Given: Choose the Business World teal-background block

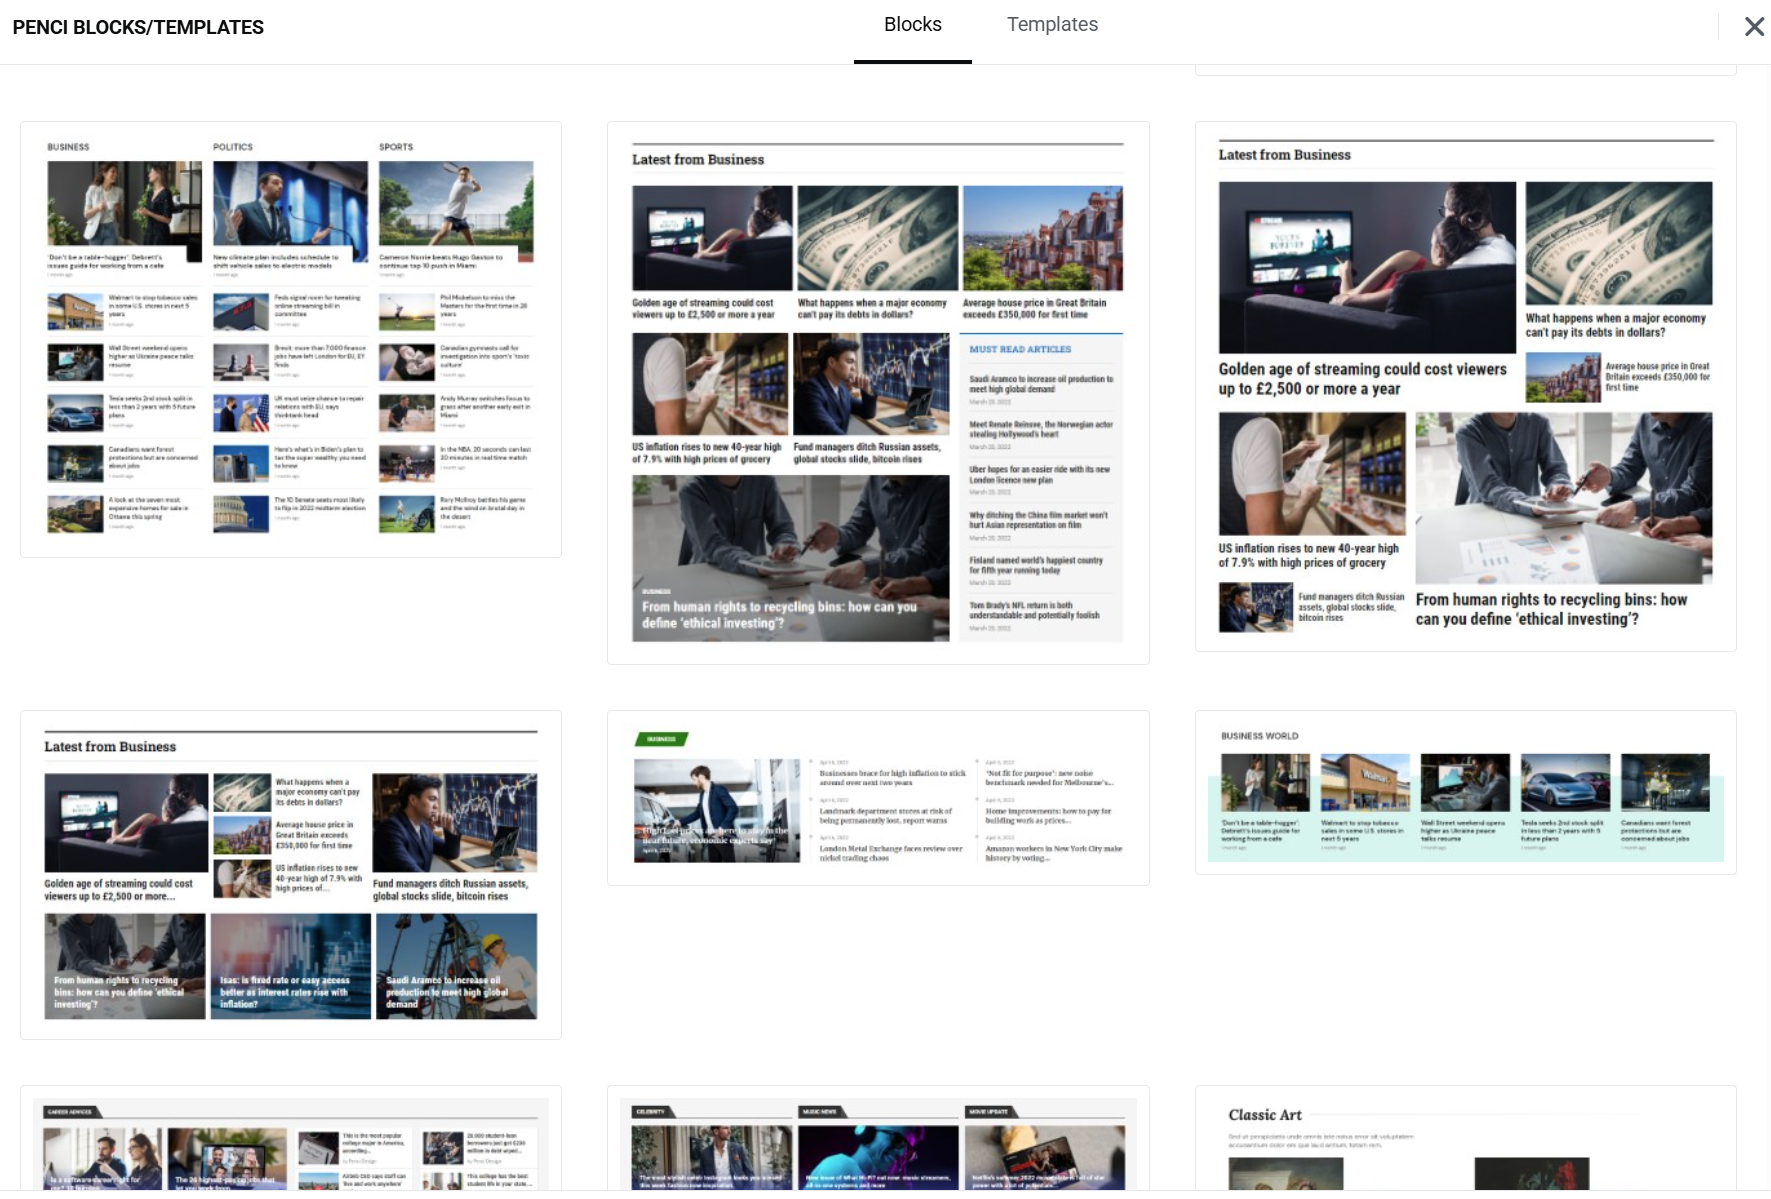Looking at the screenshot, I should click(1464, 792).
